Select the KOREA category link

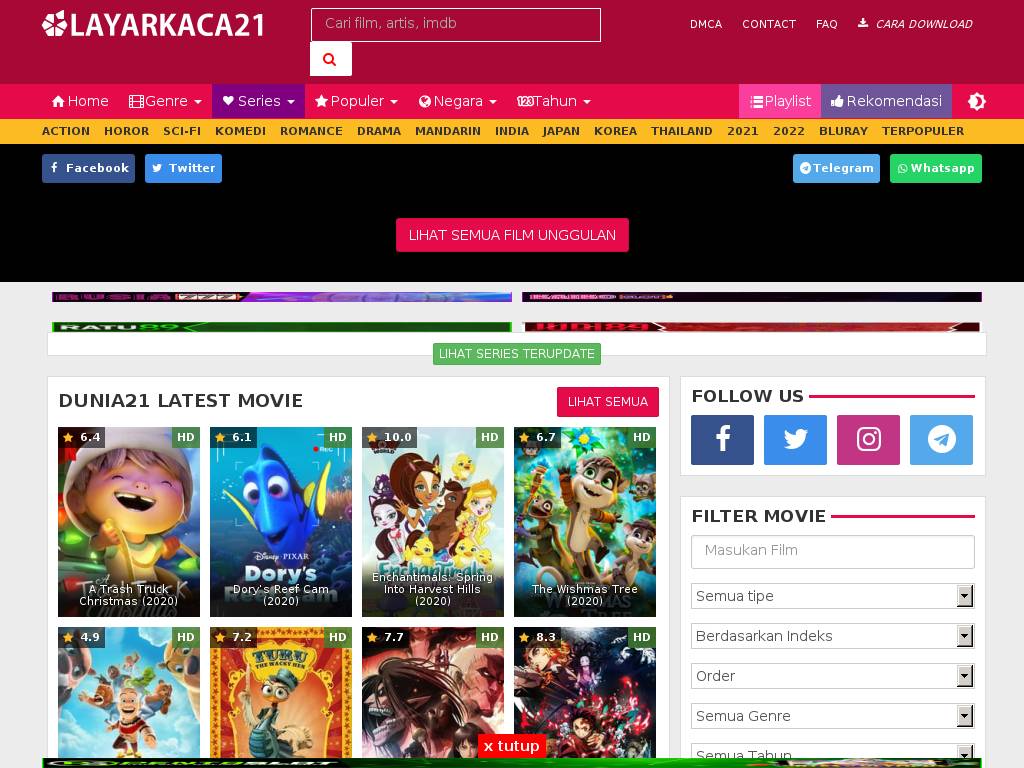pos(615,131)
